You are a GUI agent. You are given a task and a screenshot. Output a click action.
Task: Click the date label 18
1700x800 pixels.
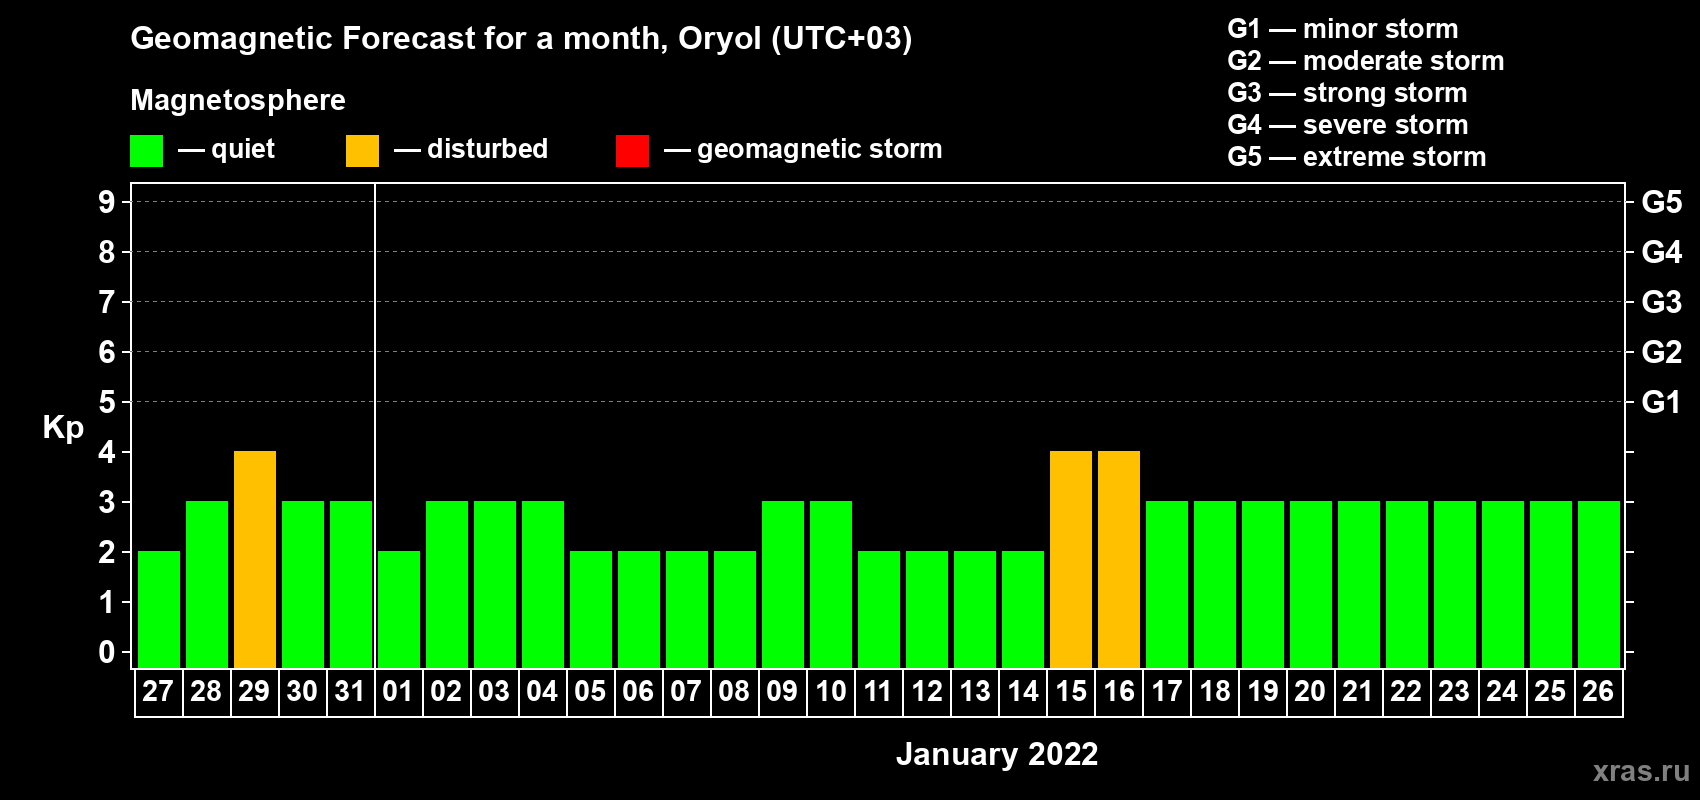[x=1214, y=692]
